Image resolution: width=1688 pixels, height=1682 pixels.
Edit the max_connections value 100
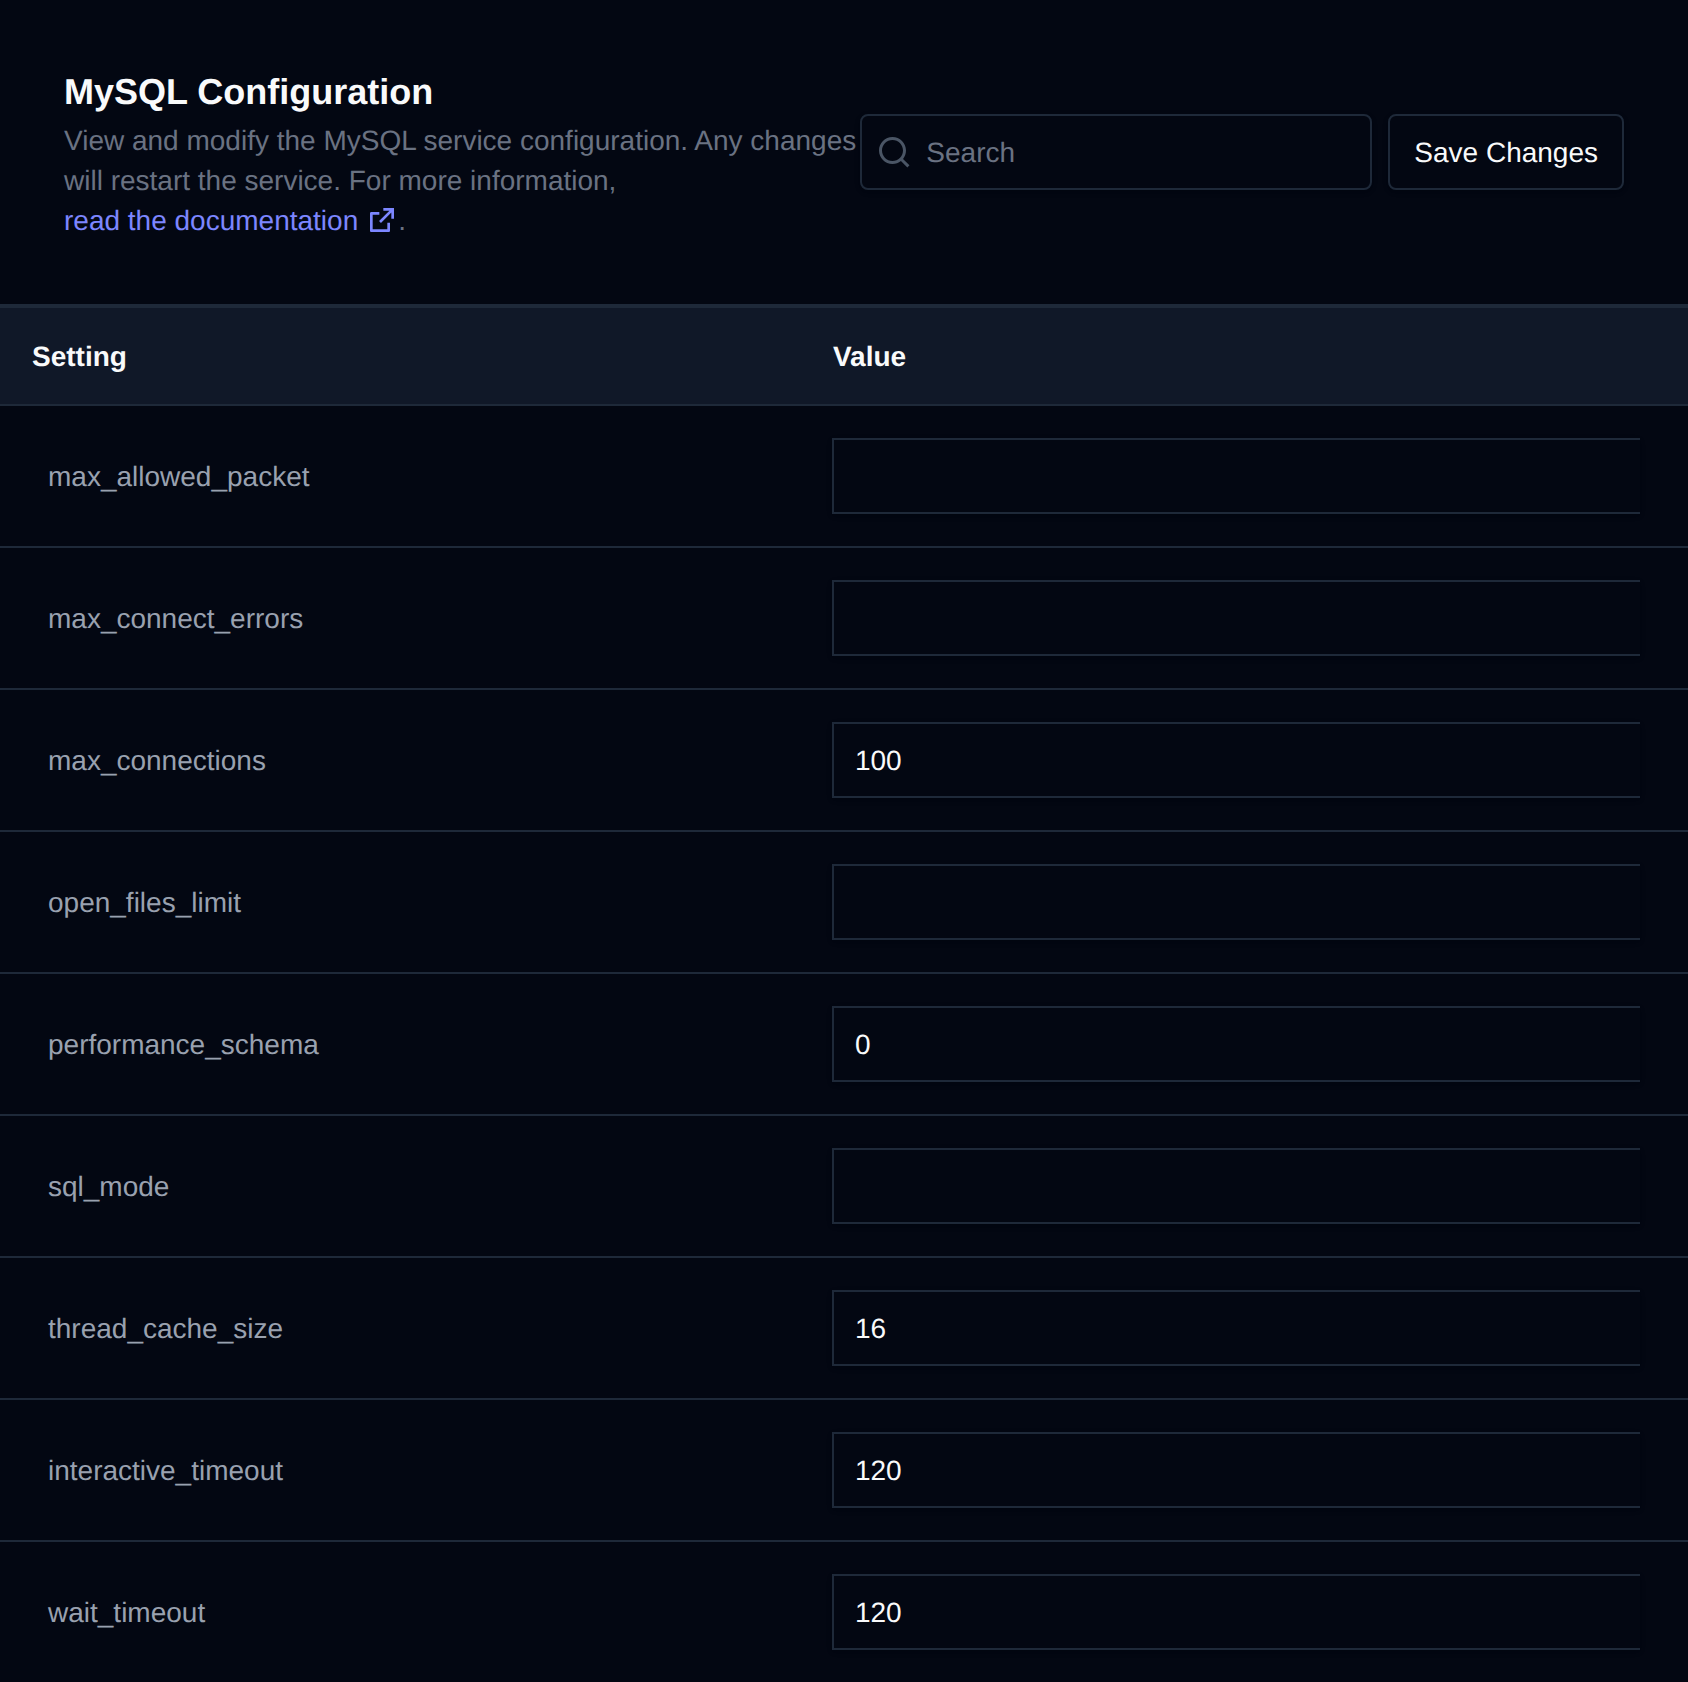[x=1236, y=760]
